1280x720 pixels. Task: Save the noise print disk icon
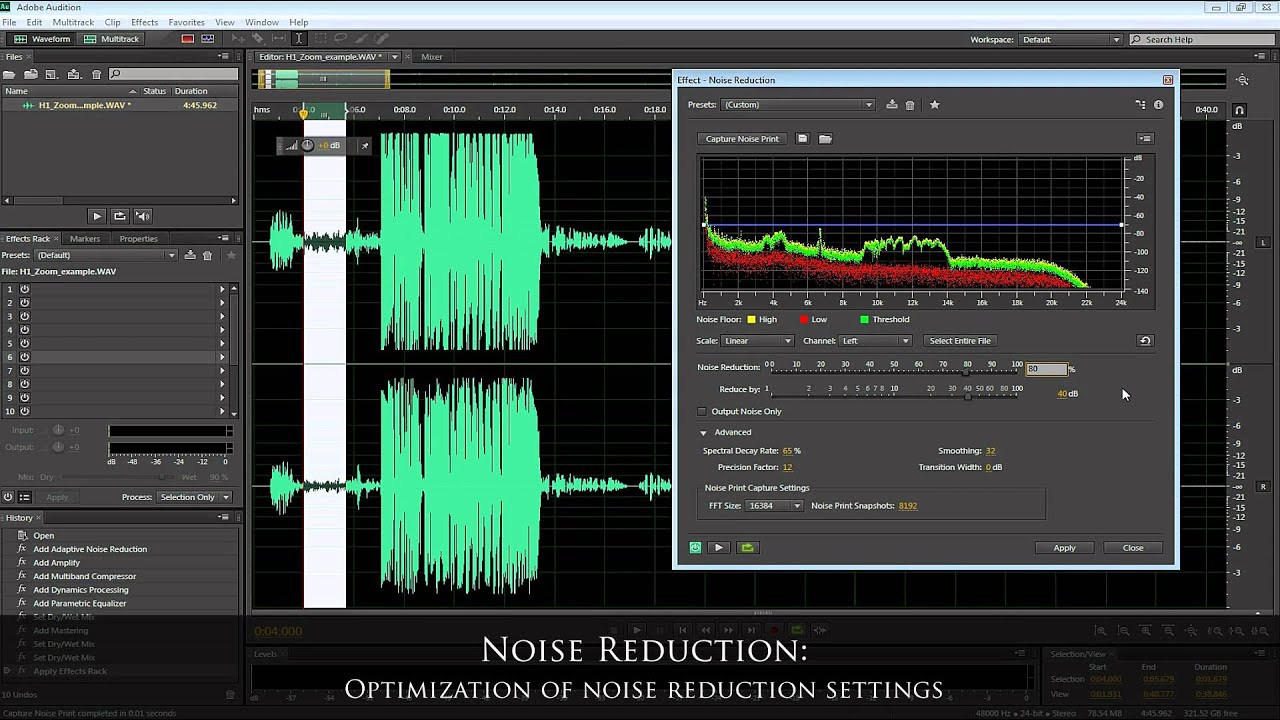tap(802, 139)
